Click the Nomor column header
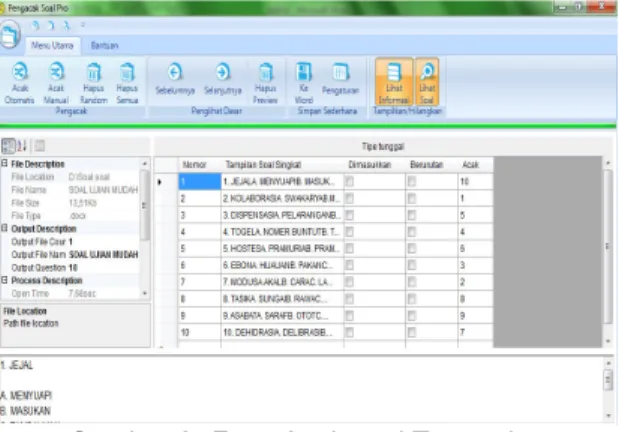The width and height of the screenshot is (619, 432). point(199,165)
